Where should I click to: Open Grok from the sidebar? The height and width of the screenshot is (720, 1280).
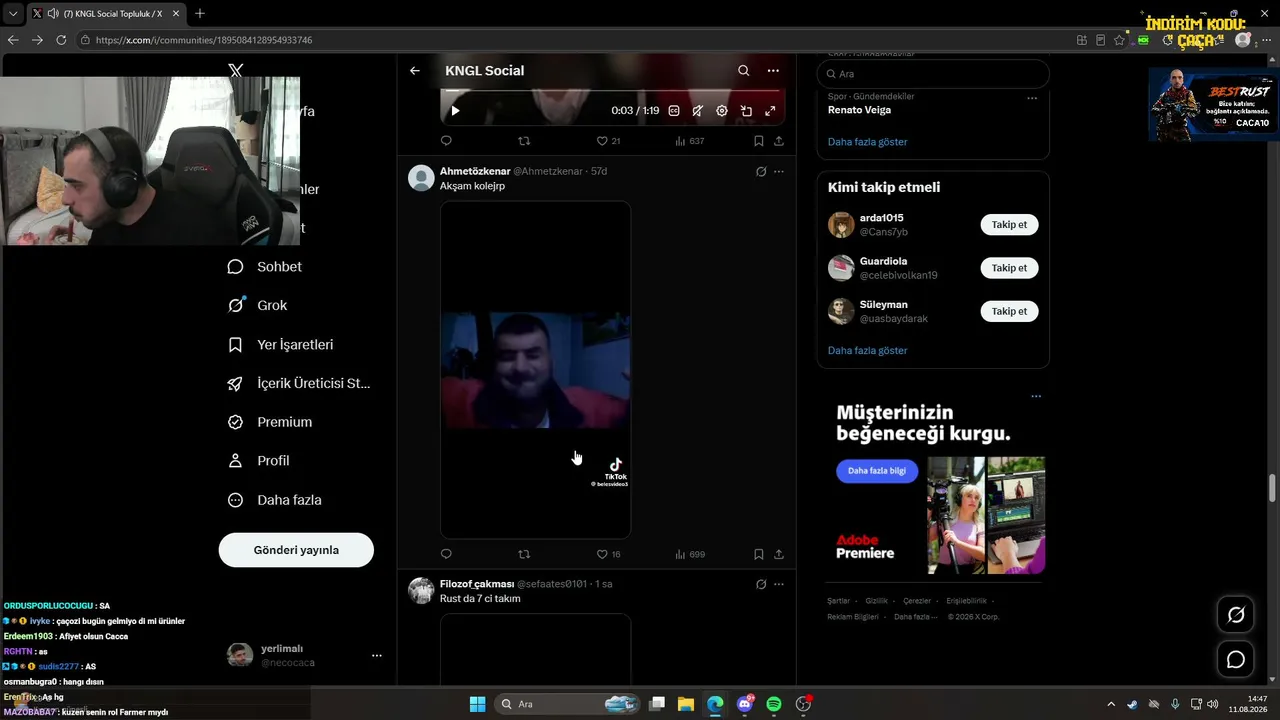point(258,306)
